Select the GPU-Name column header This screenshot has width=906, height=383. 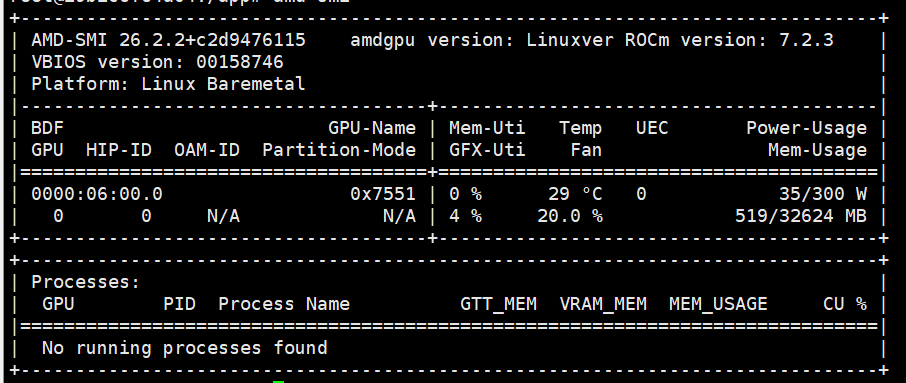pos(372,128)
